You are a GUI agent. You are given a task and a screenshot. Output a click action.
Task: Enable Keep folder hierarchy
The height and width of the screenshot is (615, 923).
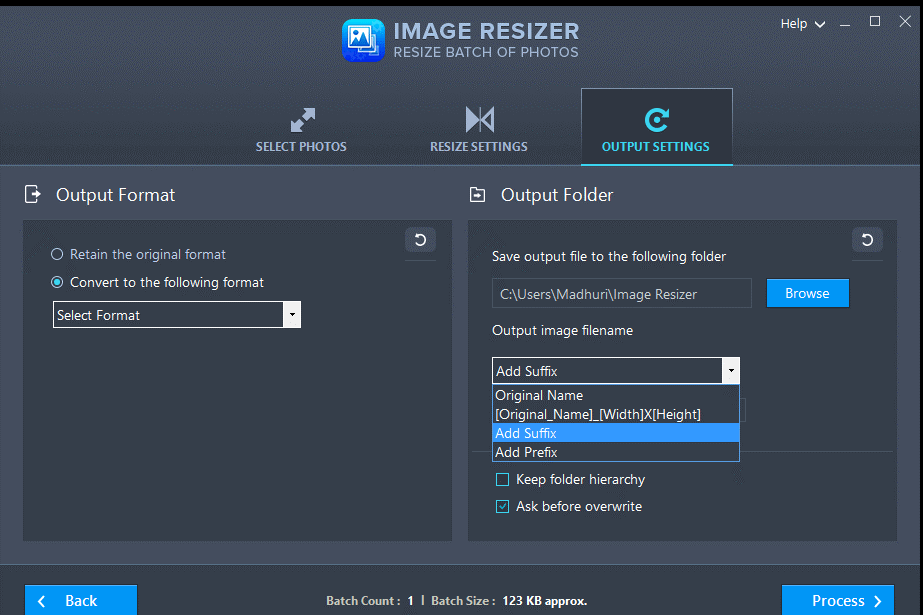(x=502, y=480)
